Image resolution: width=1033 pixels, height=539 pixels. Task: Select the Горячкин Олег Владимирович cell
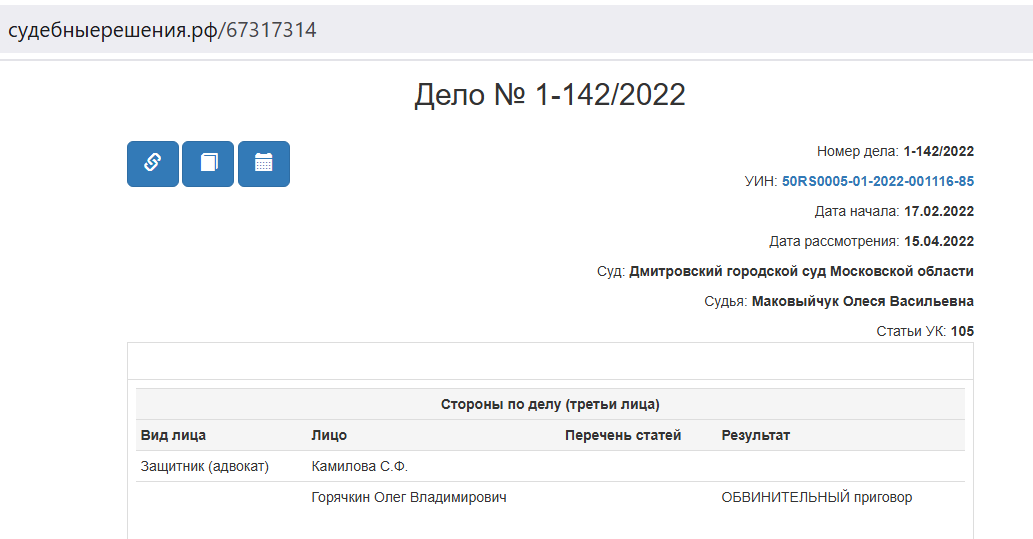pyautogui.click(x=409, y=497)
